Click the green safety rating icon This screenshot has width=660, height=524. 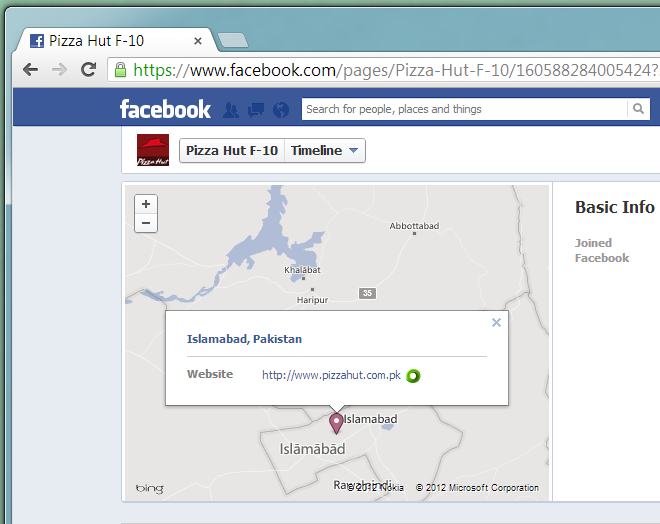click(413, 376)
